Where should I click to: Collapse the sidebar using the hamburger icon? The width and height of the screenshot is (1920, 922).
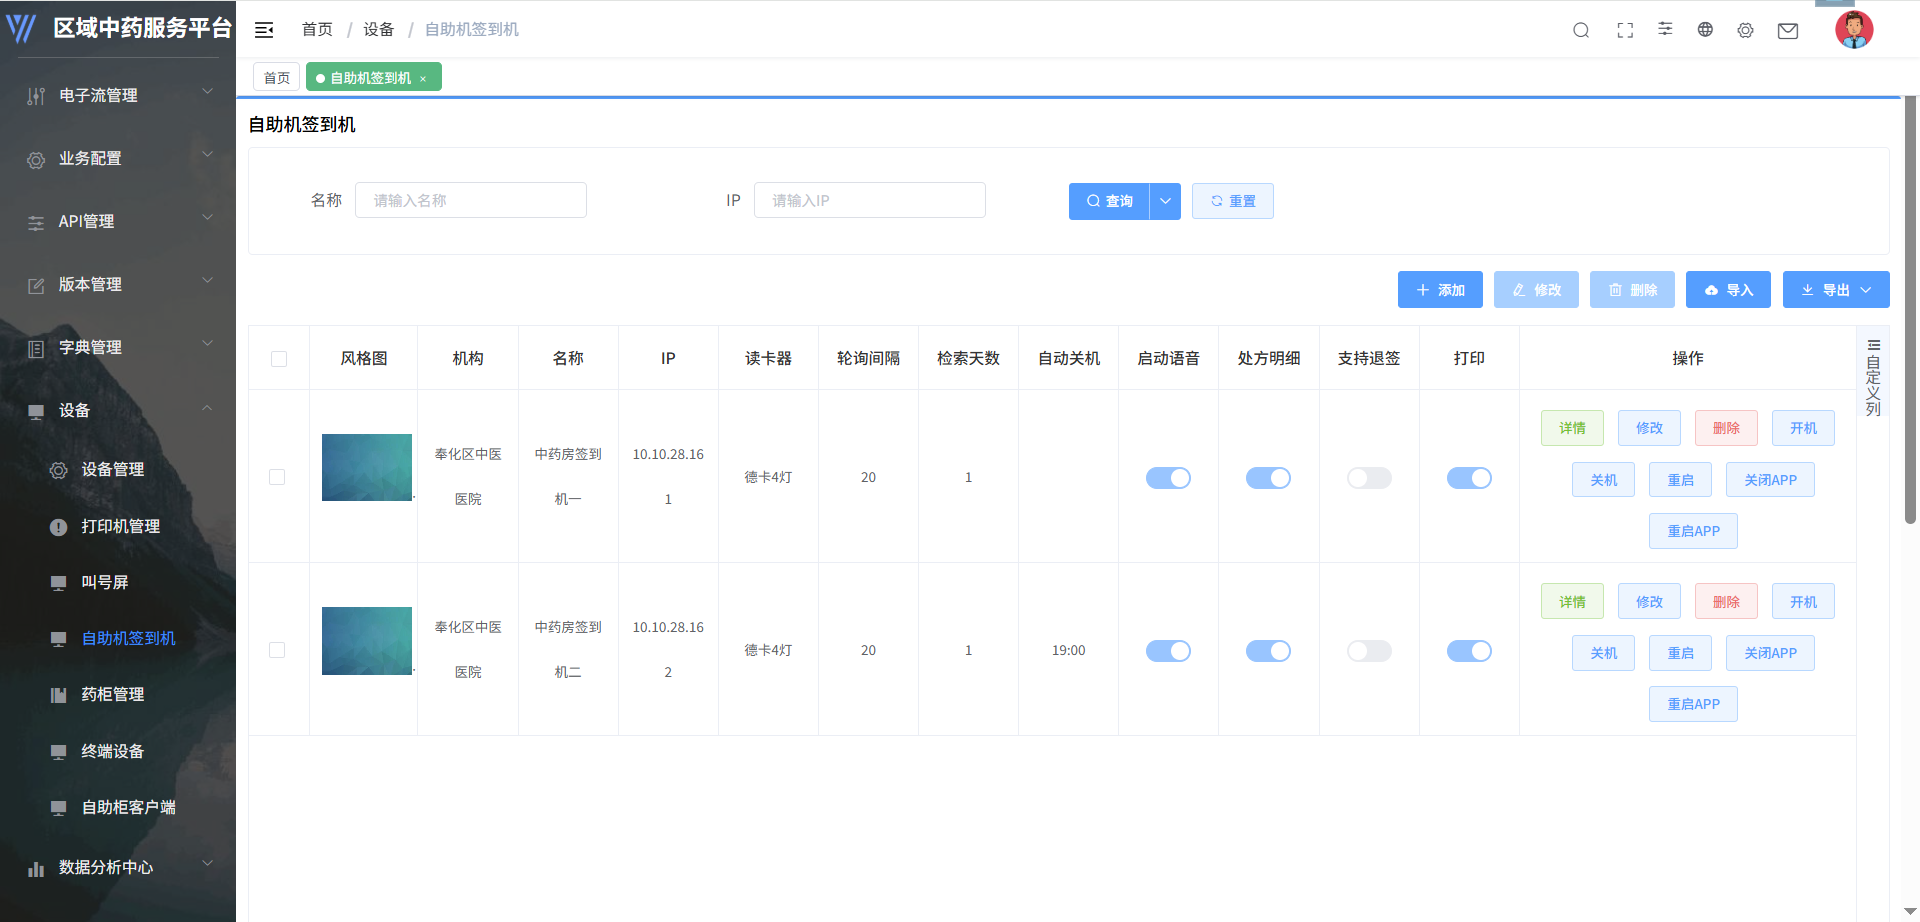[x=264, y=30]
